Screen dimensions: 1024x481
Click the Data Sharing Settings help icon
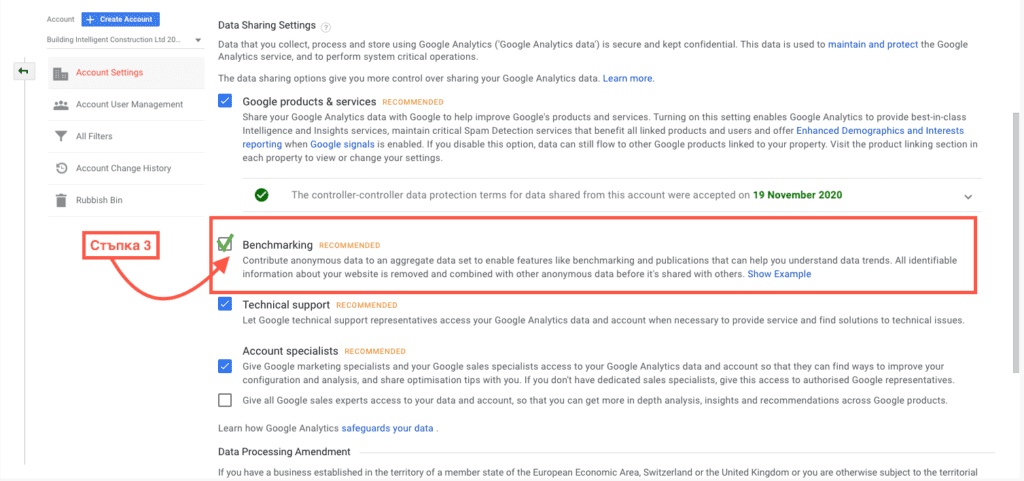pos(327,26)
